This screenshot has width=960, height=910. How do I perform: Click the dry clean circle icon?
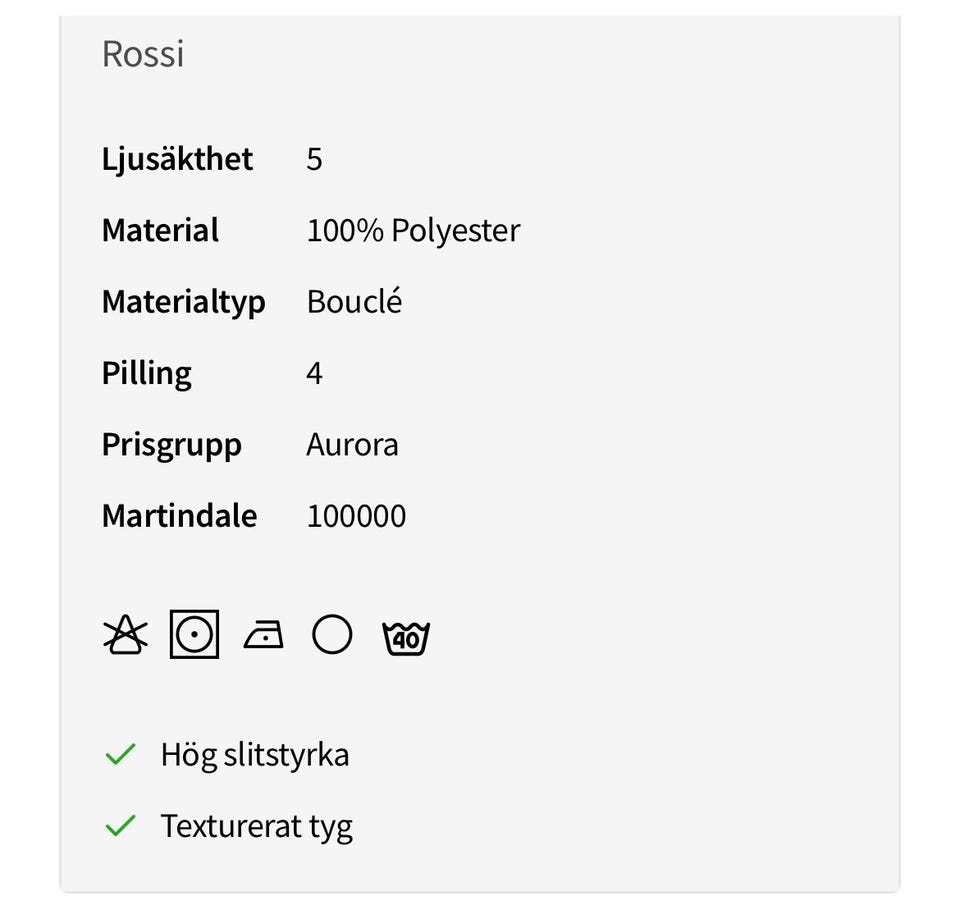tap(332, 635)
